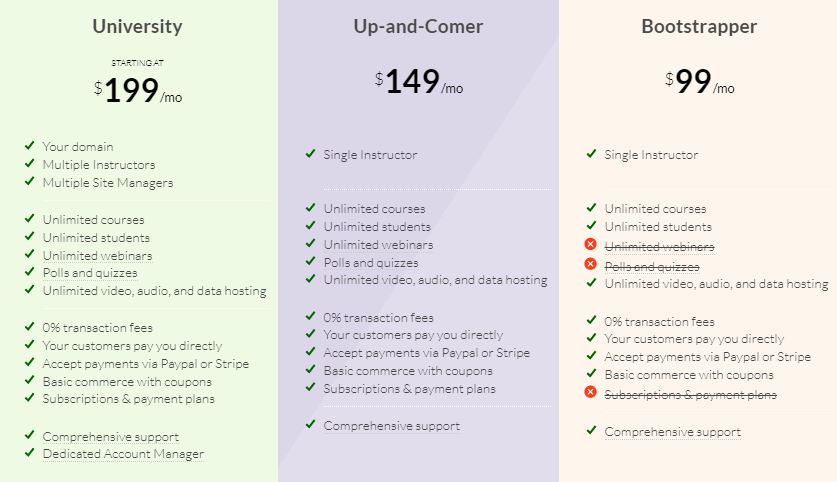This screenshot has height=482, width=837.
Task: Click checkmark beside Up-and-Comer Single Instructor
Action: click(311, 154)
